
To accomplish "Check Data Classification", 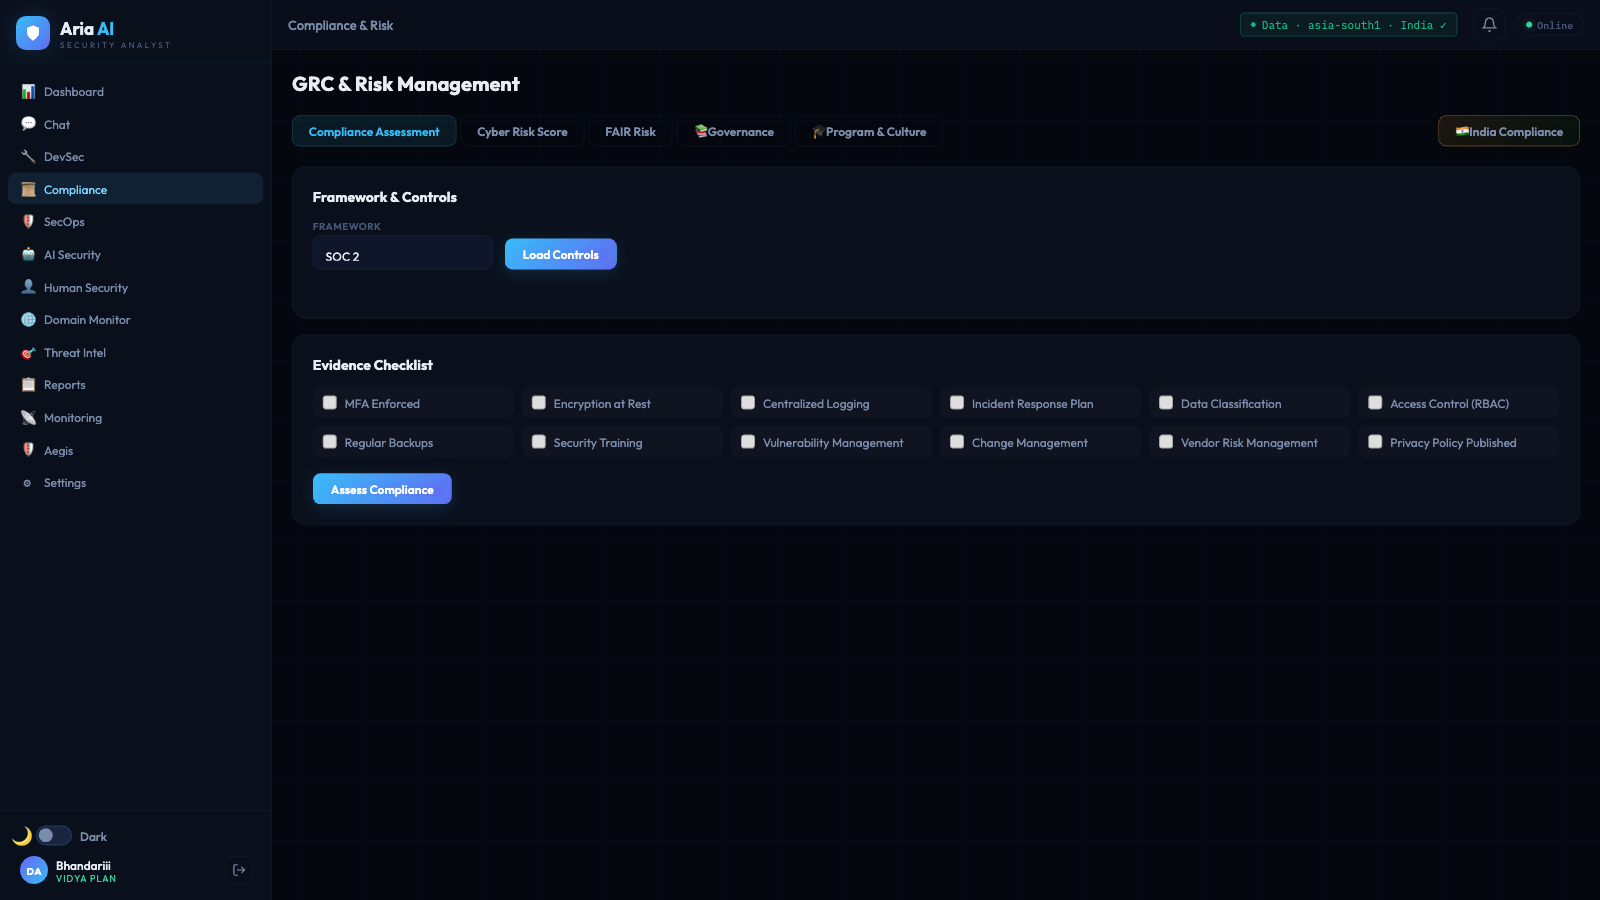I will [x=1166, y=403].
